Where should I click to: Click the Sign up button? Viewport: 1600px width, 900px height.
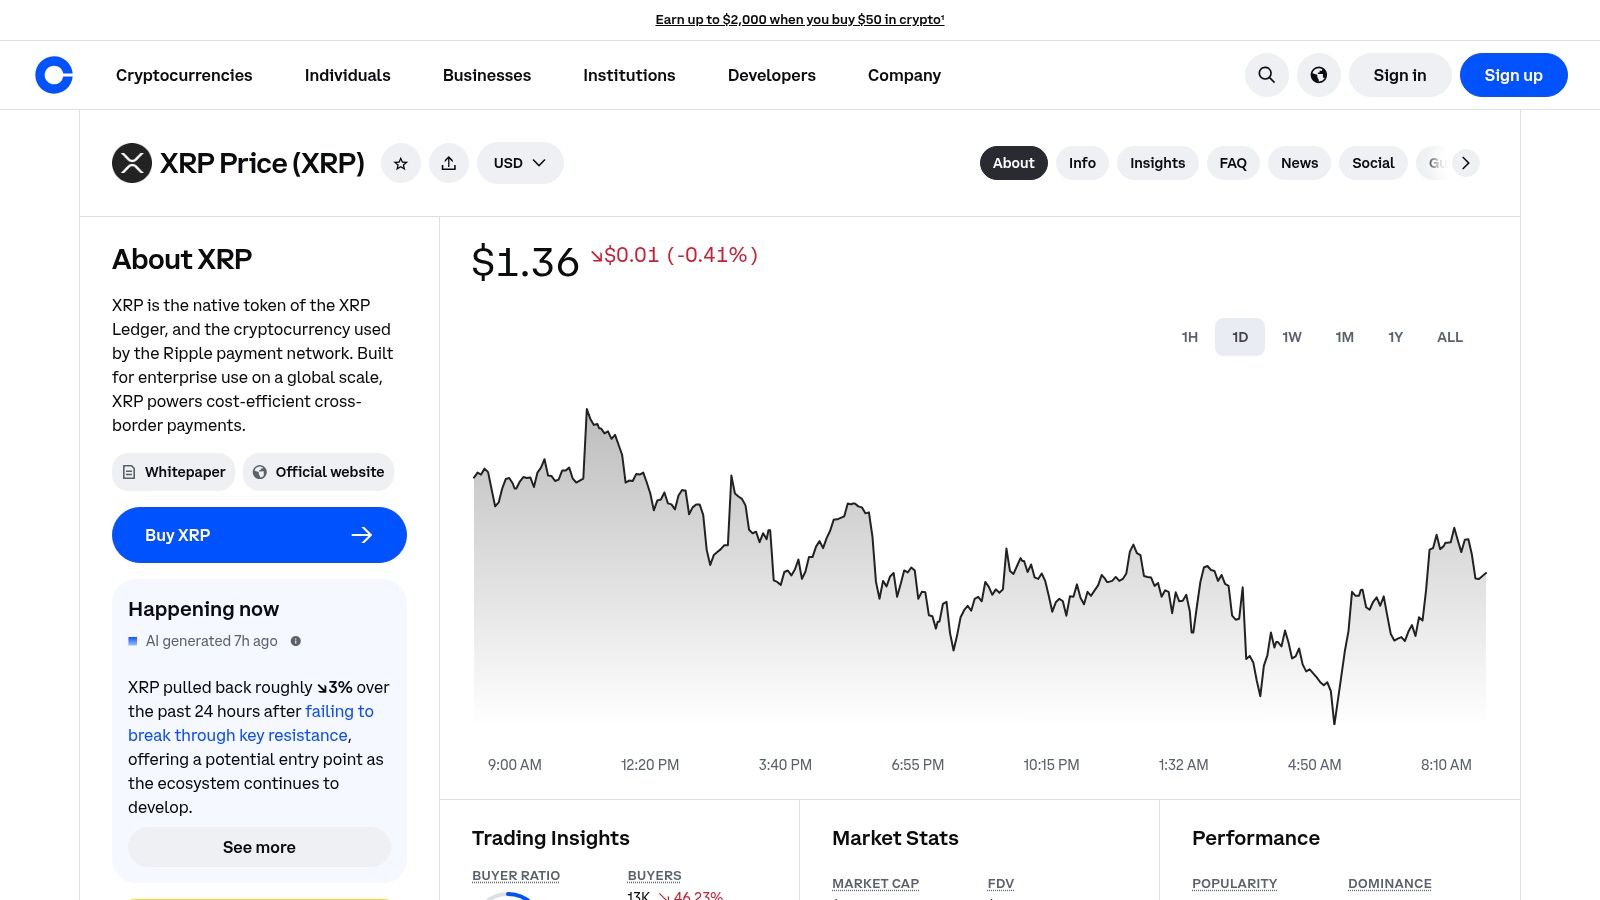click(x=1513, y=75)
